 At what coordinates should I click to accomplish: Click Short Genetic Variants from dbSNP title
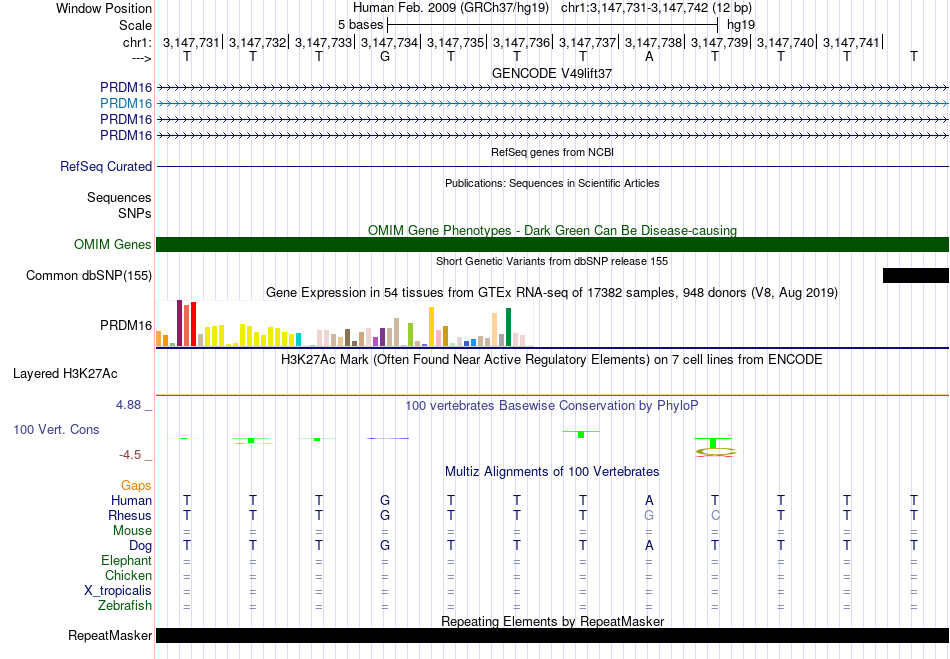click(x=552, y=261)
